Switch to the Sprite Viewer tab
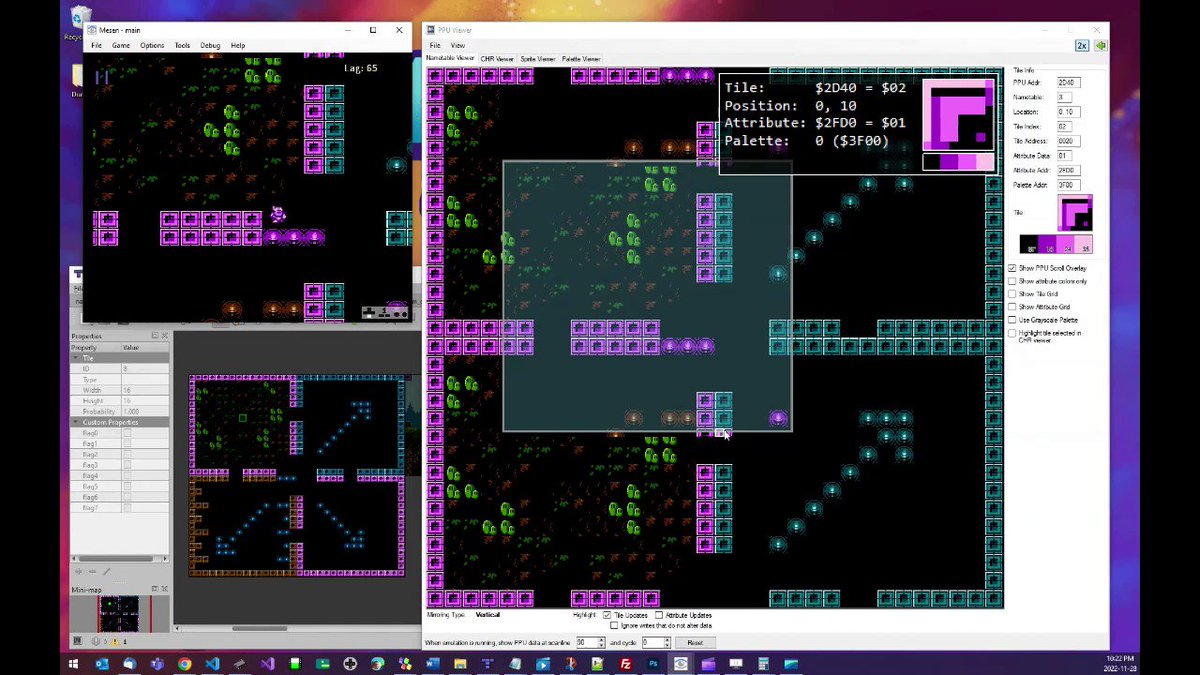The width and height of the screenshot is (1200, 675). (538, 59)
